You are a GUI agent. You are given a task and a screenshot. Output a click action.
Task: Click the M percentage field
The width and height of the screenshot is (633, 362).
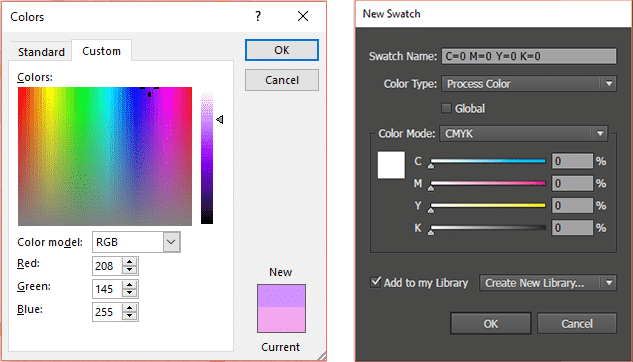[572, 183]
